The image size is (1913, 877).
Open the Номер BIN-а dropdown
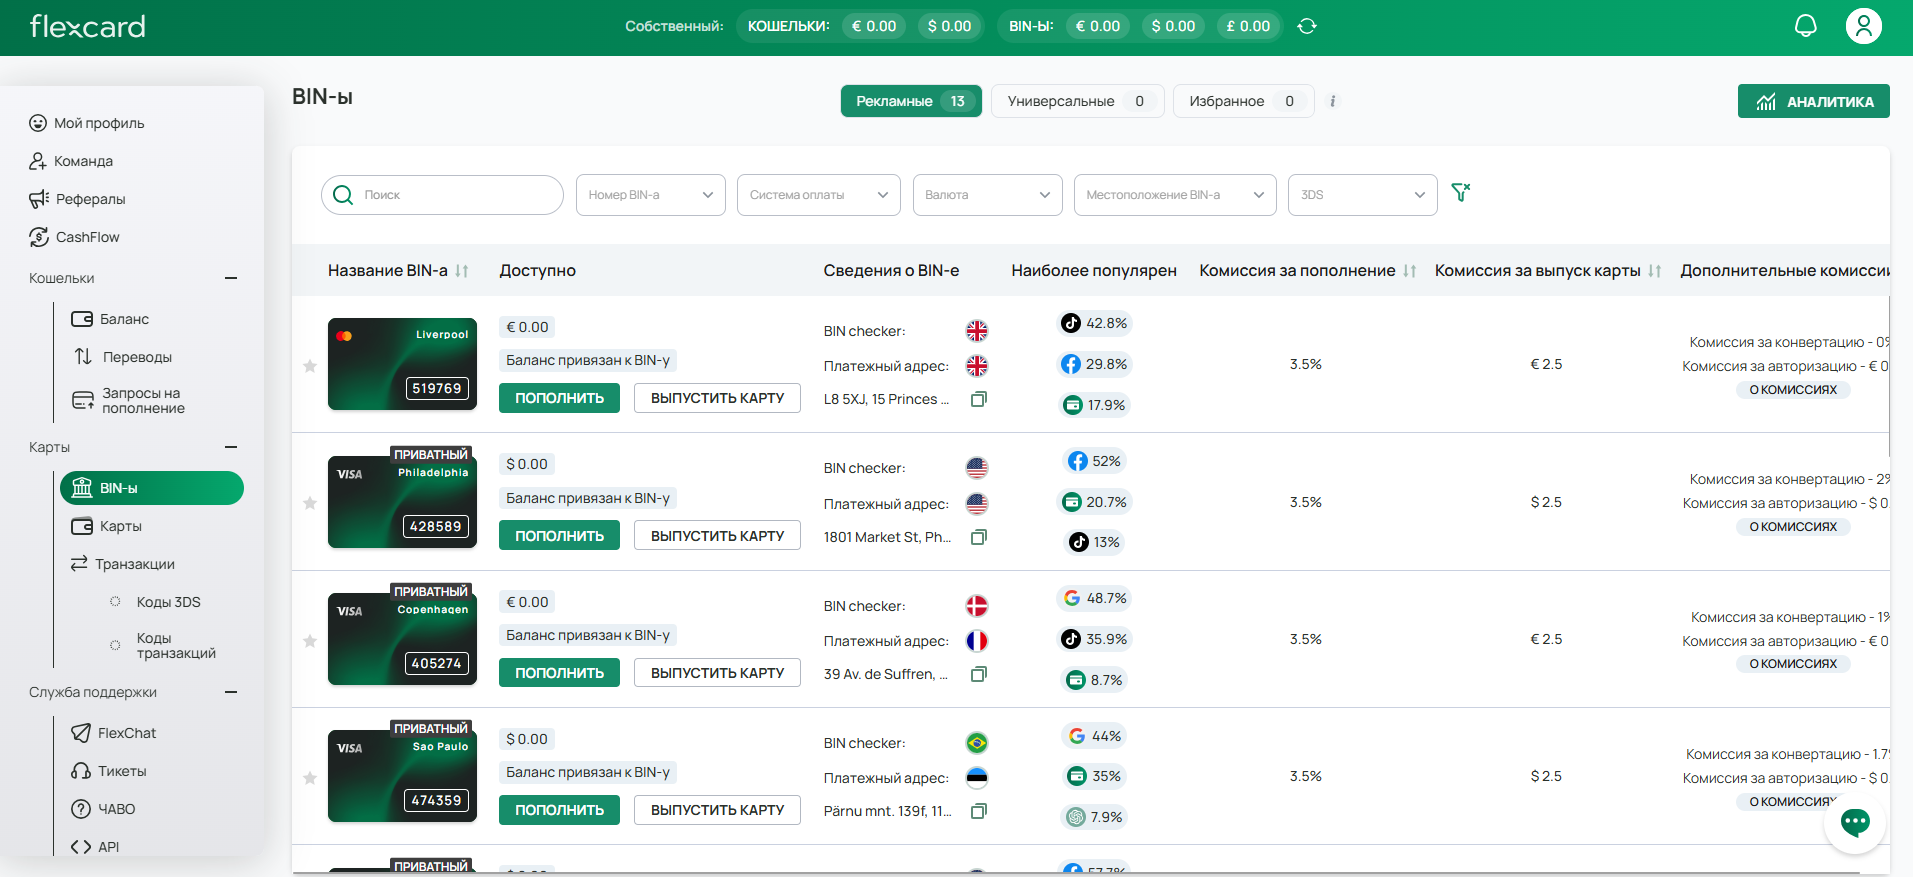651,195
